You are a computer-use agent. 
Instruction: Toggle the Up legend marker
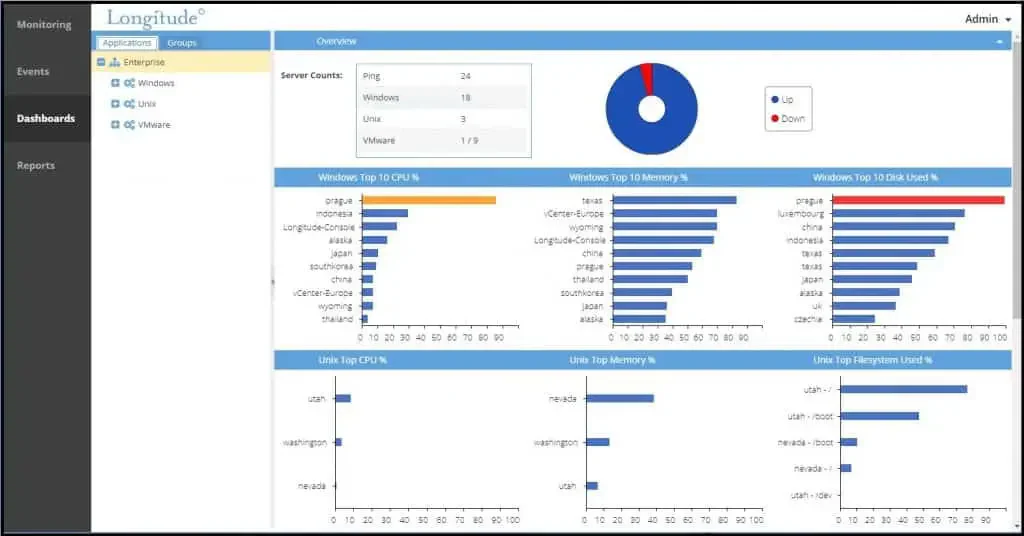click(775, 99)
